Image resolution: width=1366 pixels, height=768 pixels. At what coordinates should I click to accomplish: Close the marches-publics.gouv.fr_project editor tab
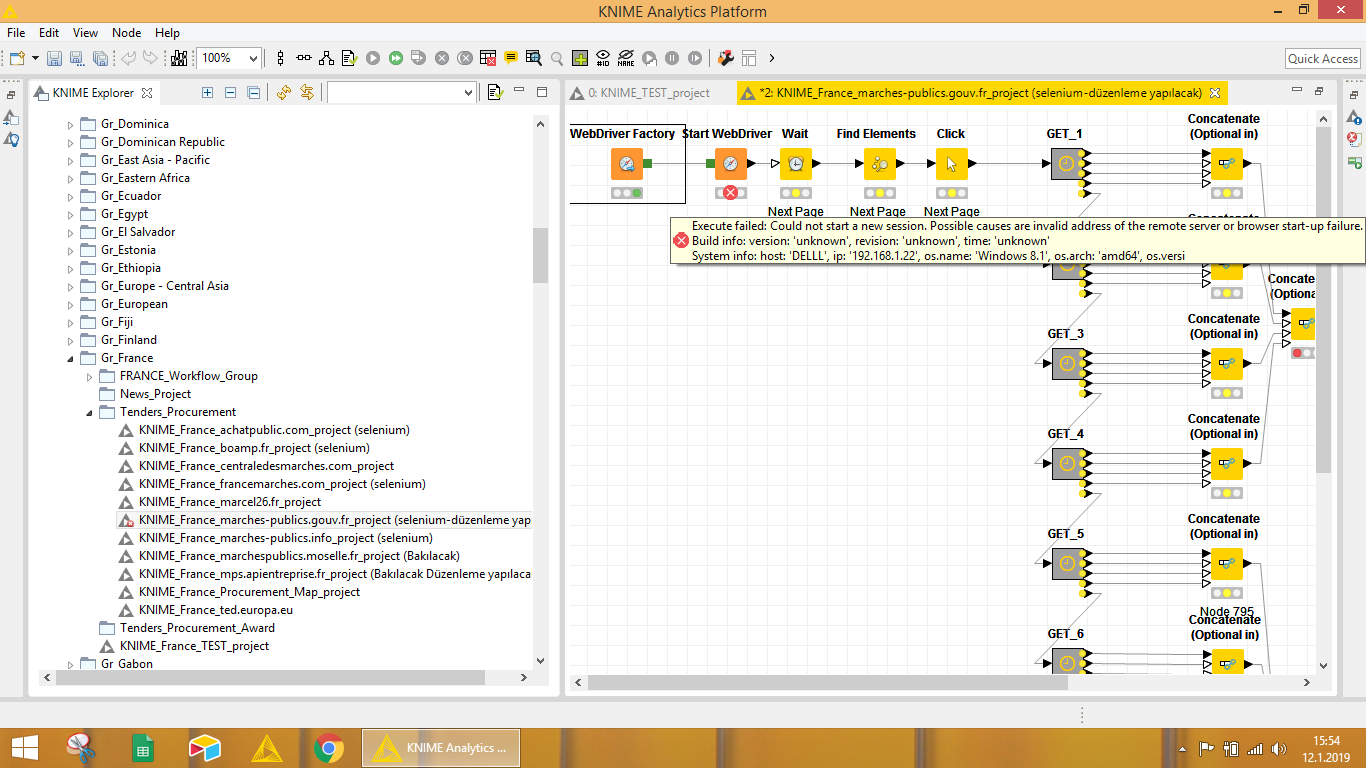pos(1215,93)
